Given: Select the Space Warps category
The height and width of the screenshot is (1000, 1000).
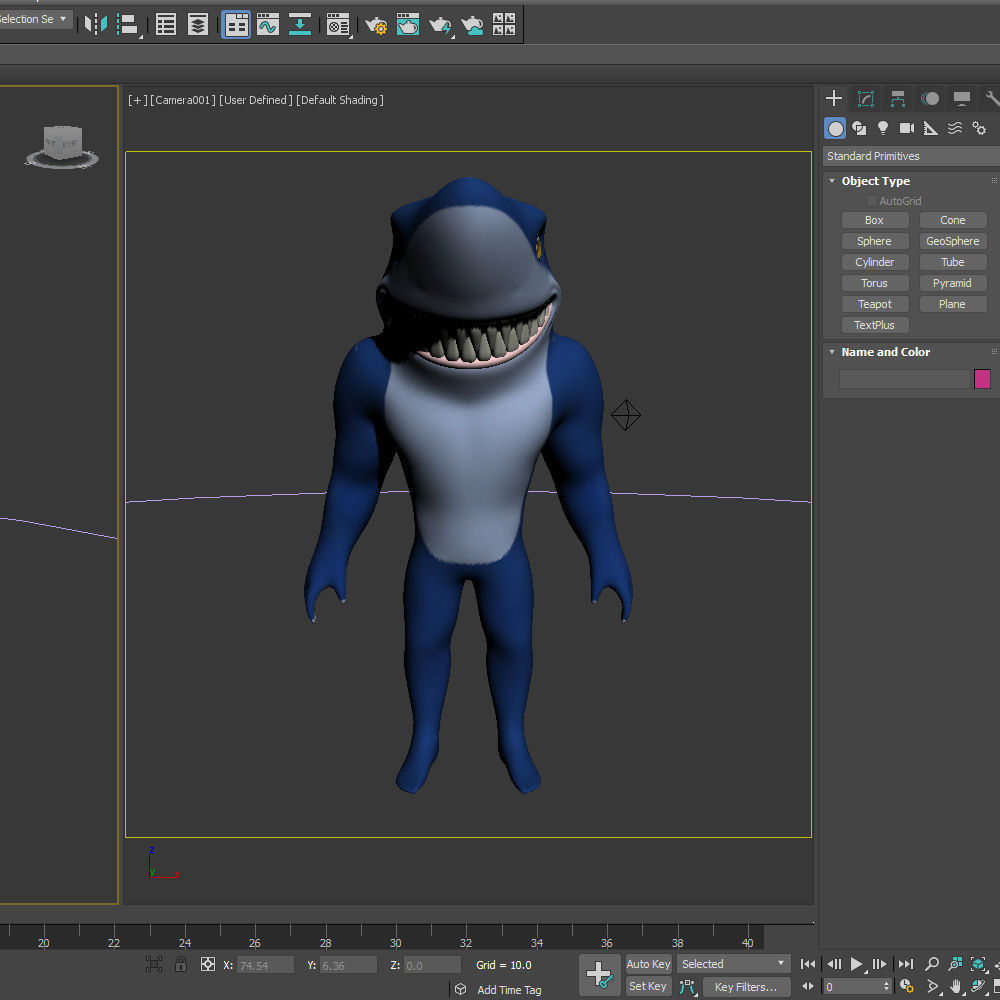Looking at the screenshot, I should [954, 128].
